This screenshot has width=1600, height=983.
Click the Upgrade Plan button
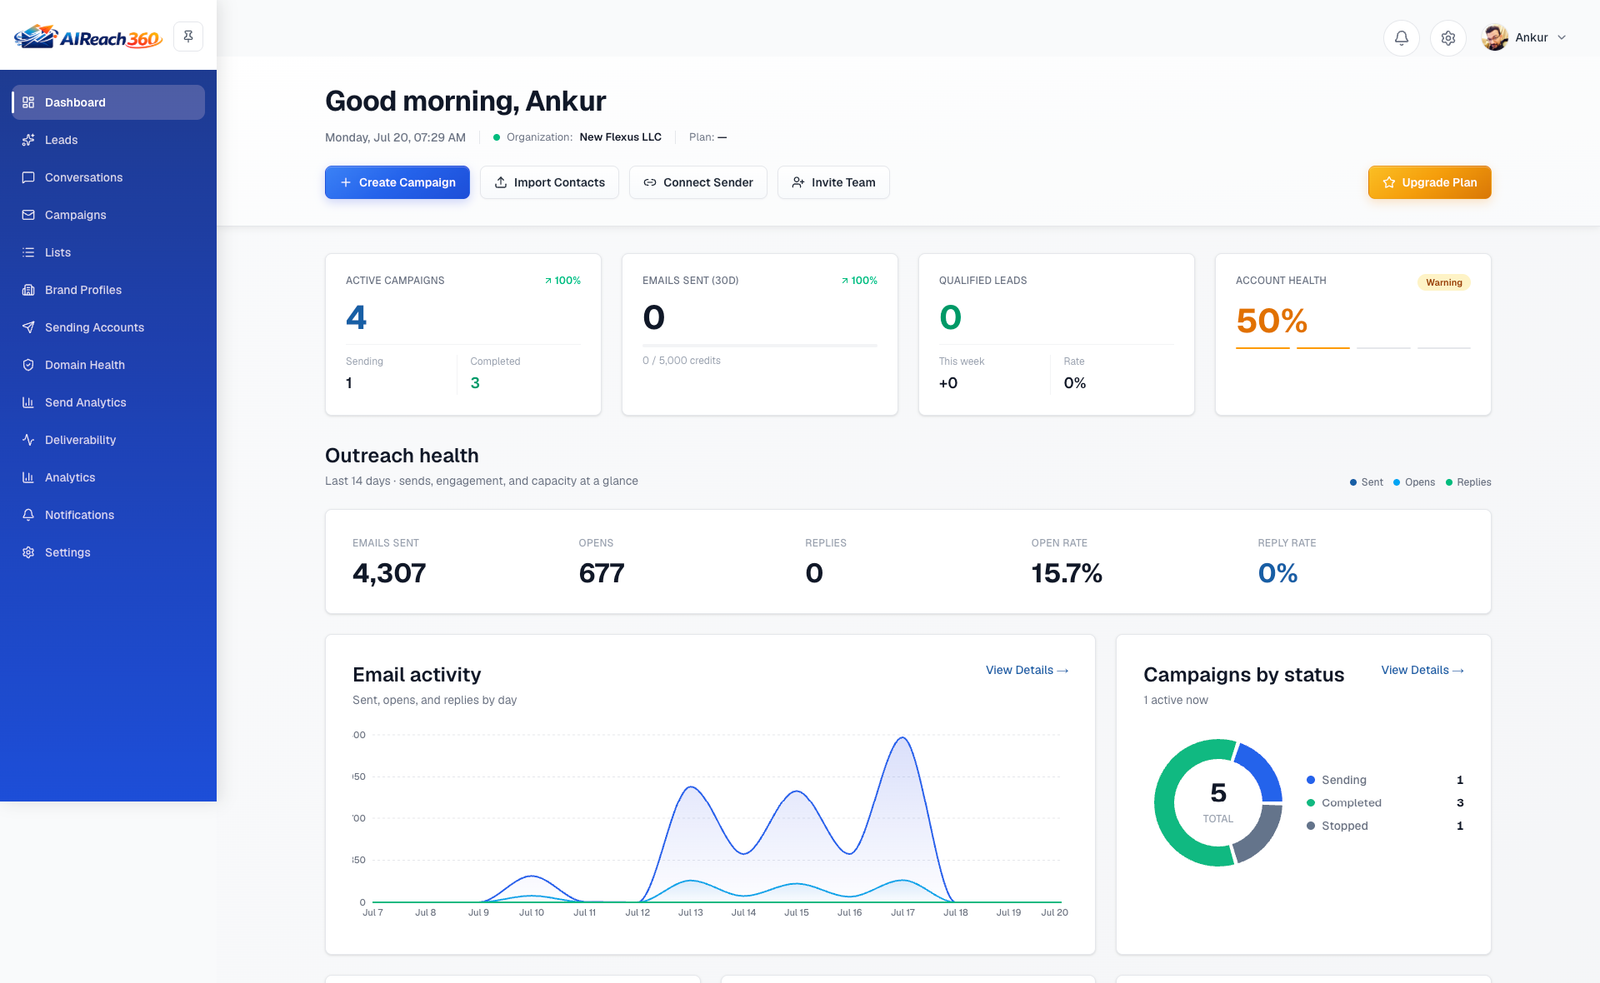(1429, 182)
